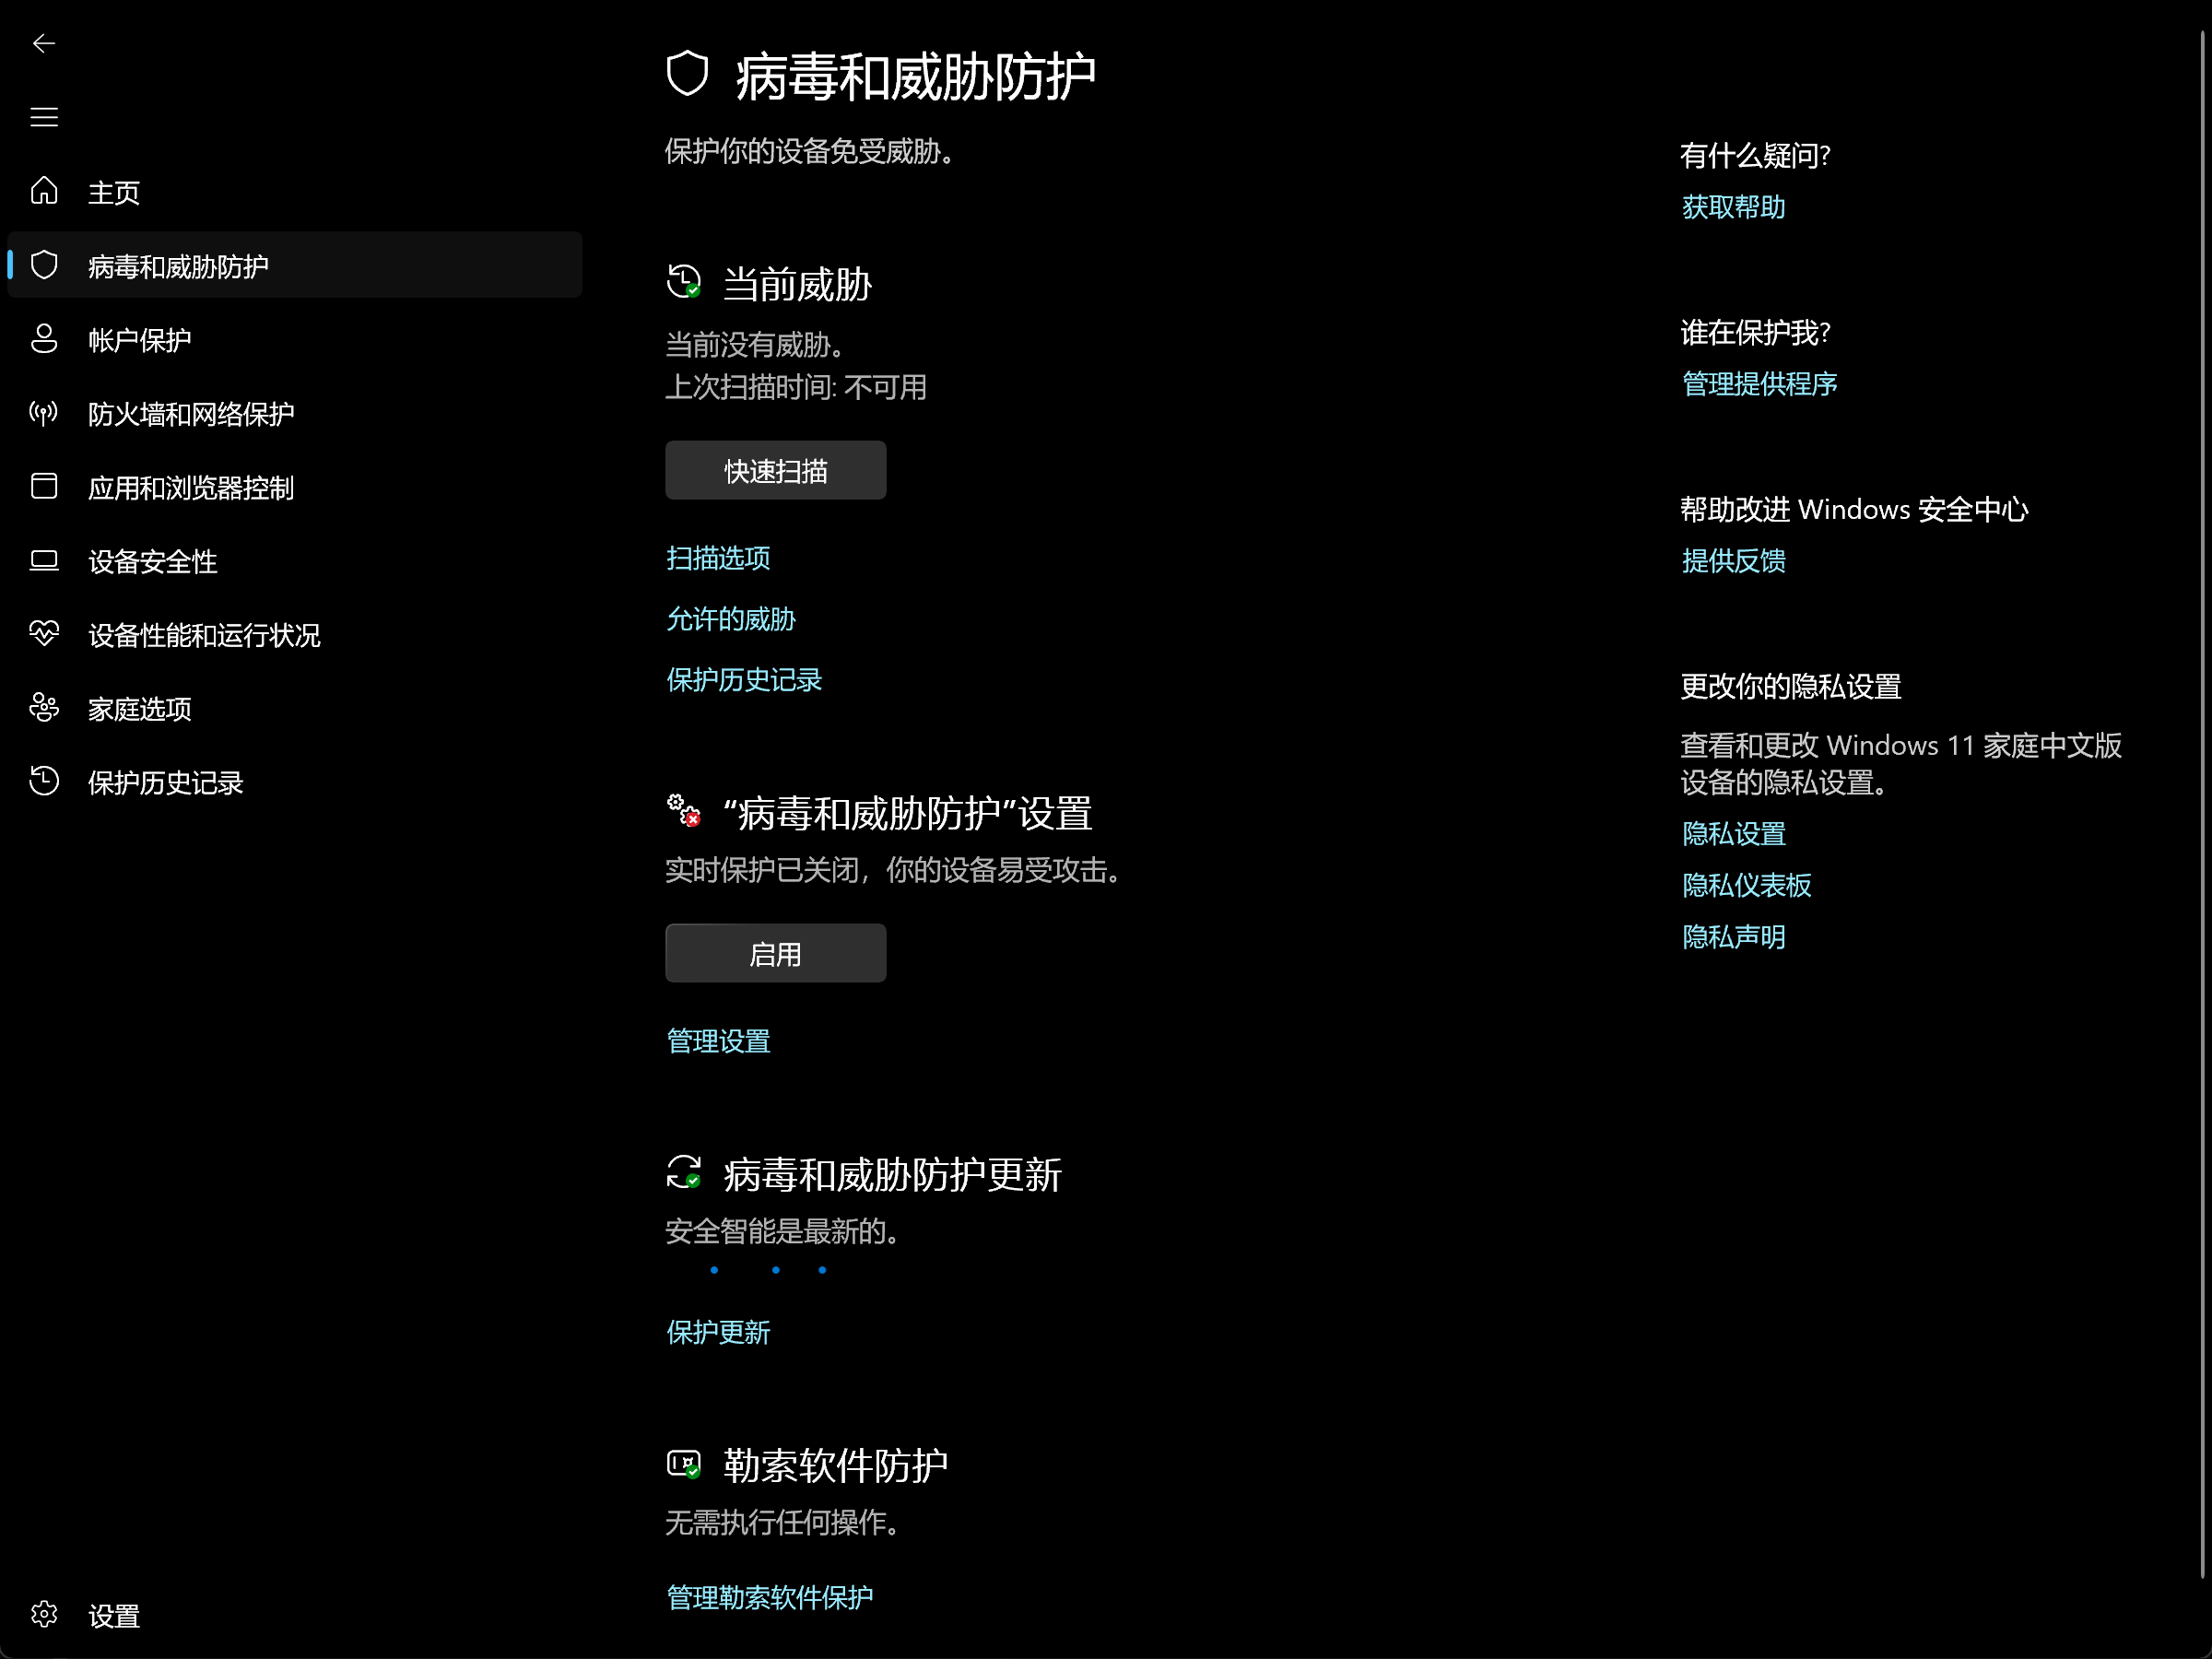Click the 管理设置 link
Screen dimensions: 2212x1659
(x=718, y=1041)
